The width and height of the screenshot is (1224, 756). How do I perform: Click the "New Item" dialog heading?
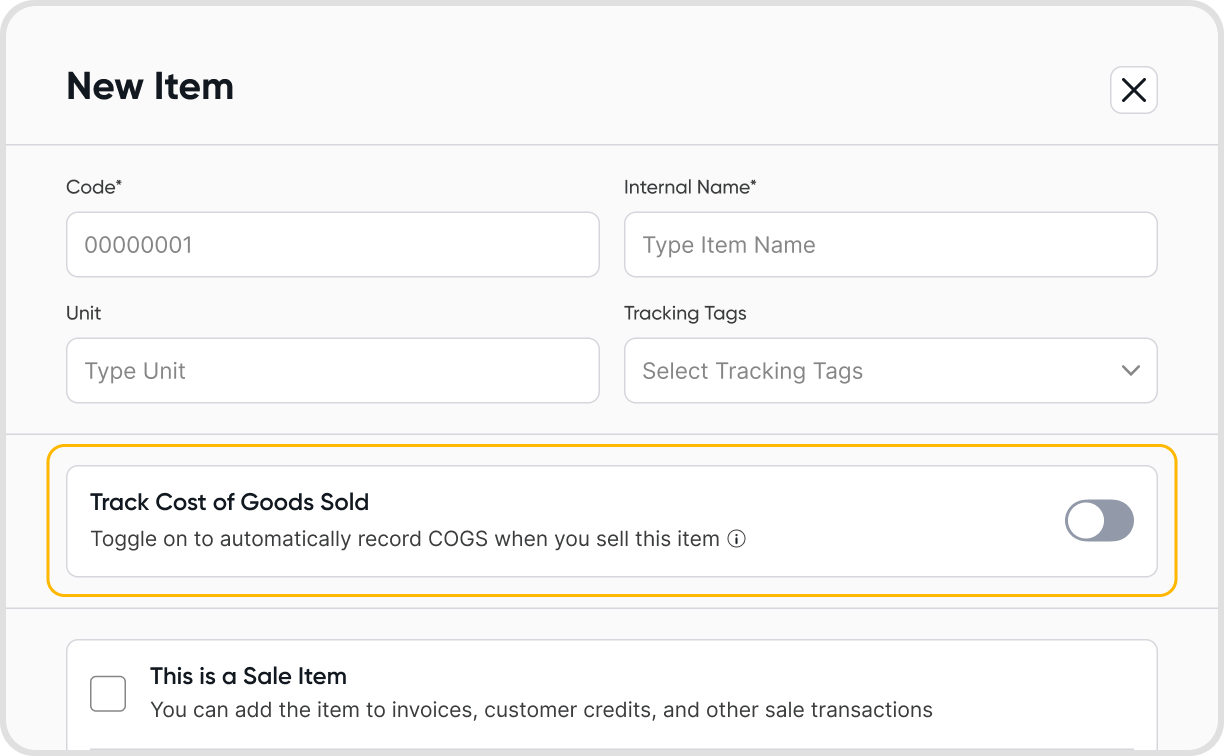150,87
